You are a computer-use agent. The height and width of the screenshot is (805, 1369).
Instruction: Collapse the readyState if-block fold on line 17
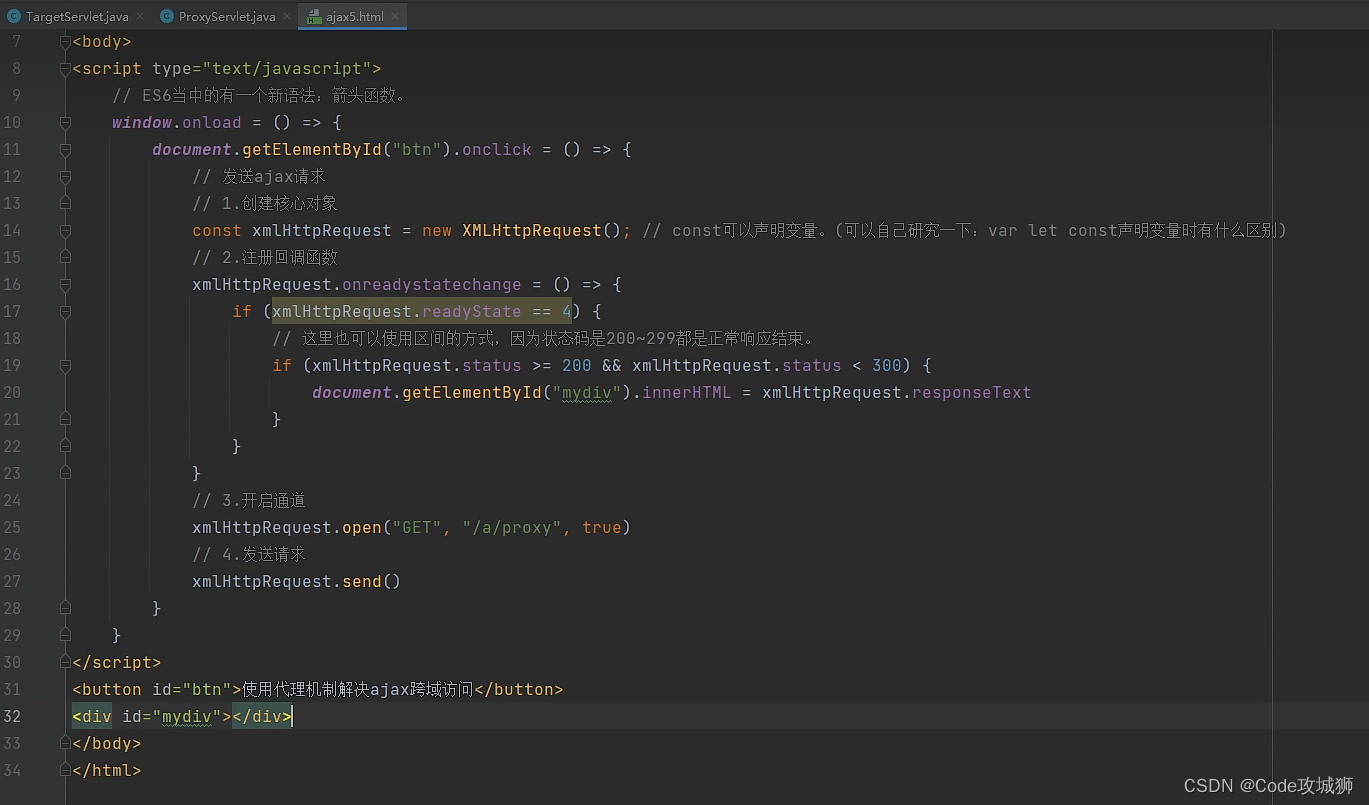(x=65, y=312)
